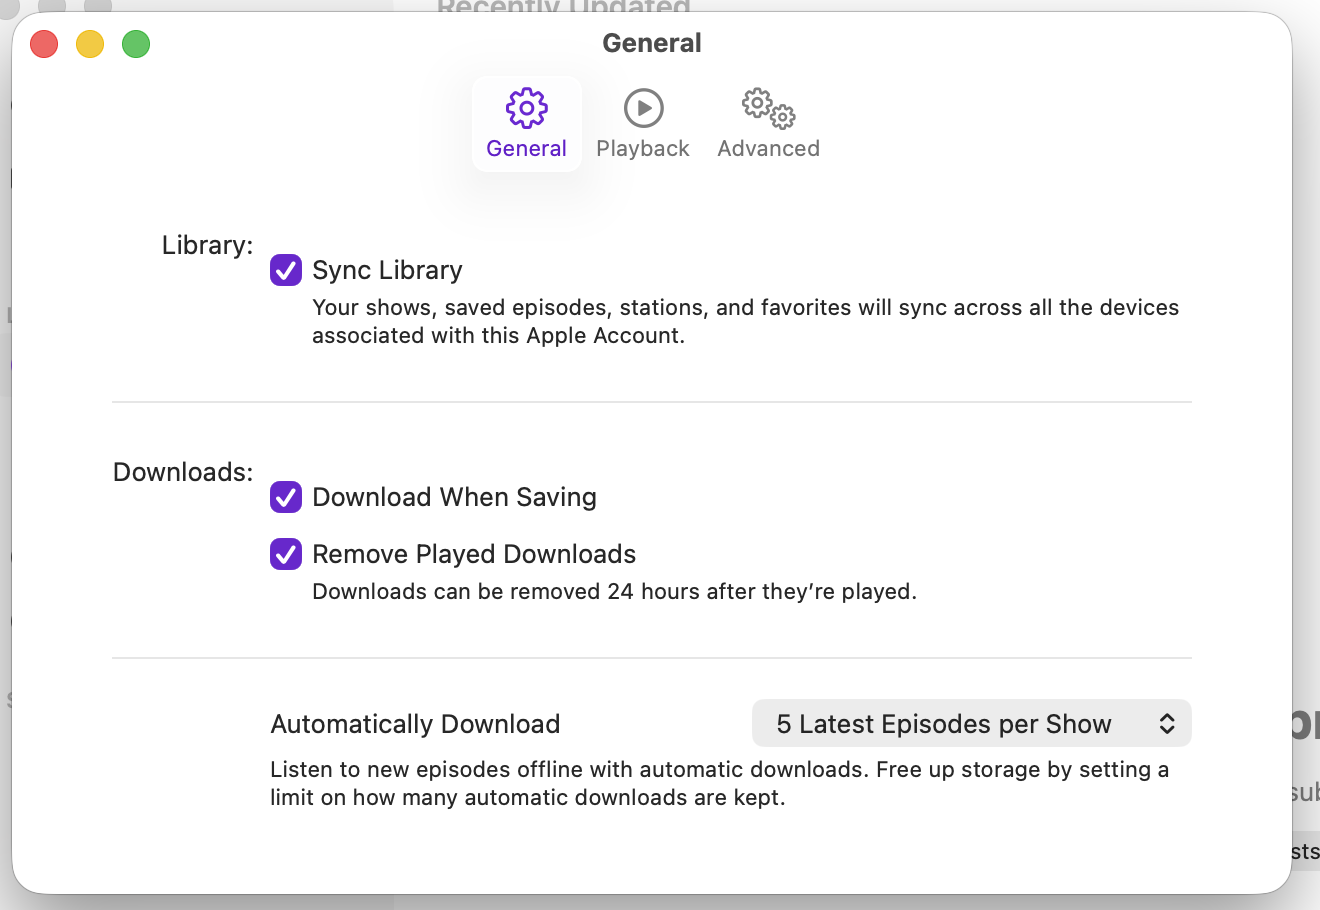Click the Automatically Download setting label
This screenshot has width=1320, height=910.
coord(415,724)
